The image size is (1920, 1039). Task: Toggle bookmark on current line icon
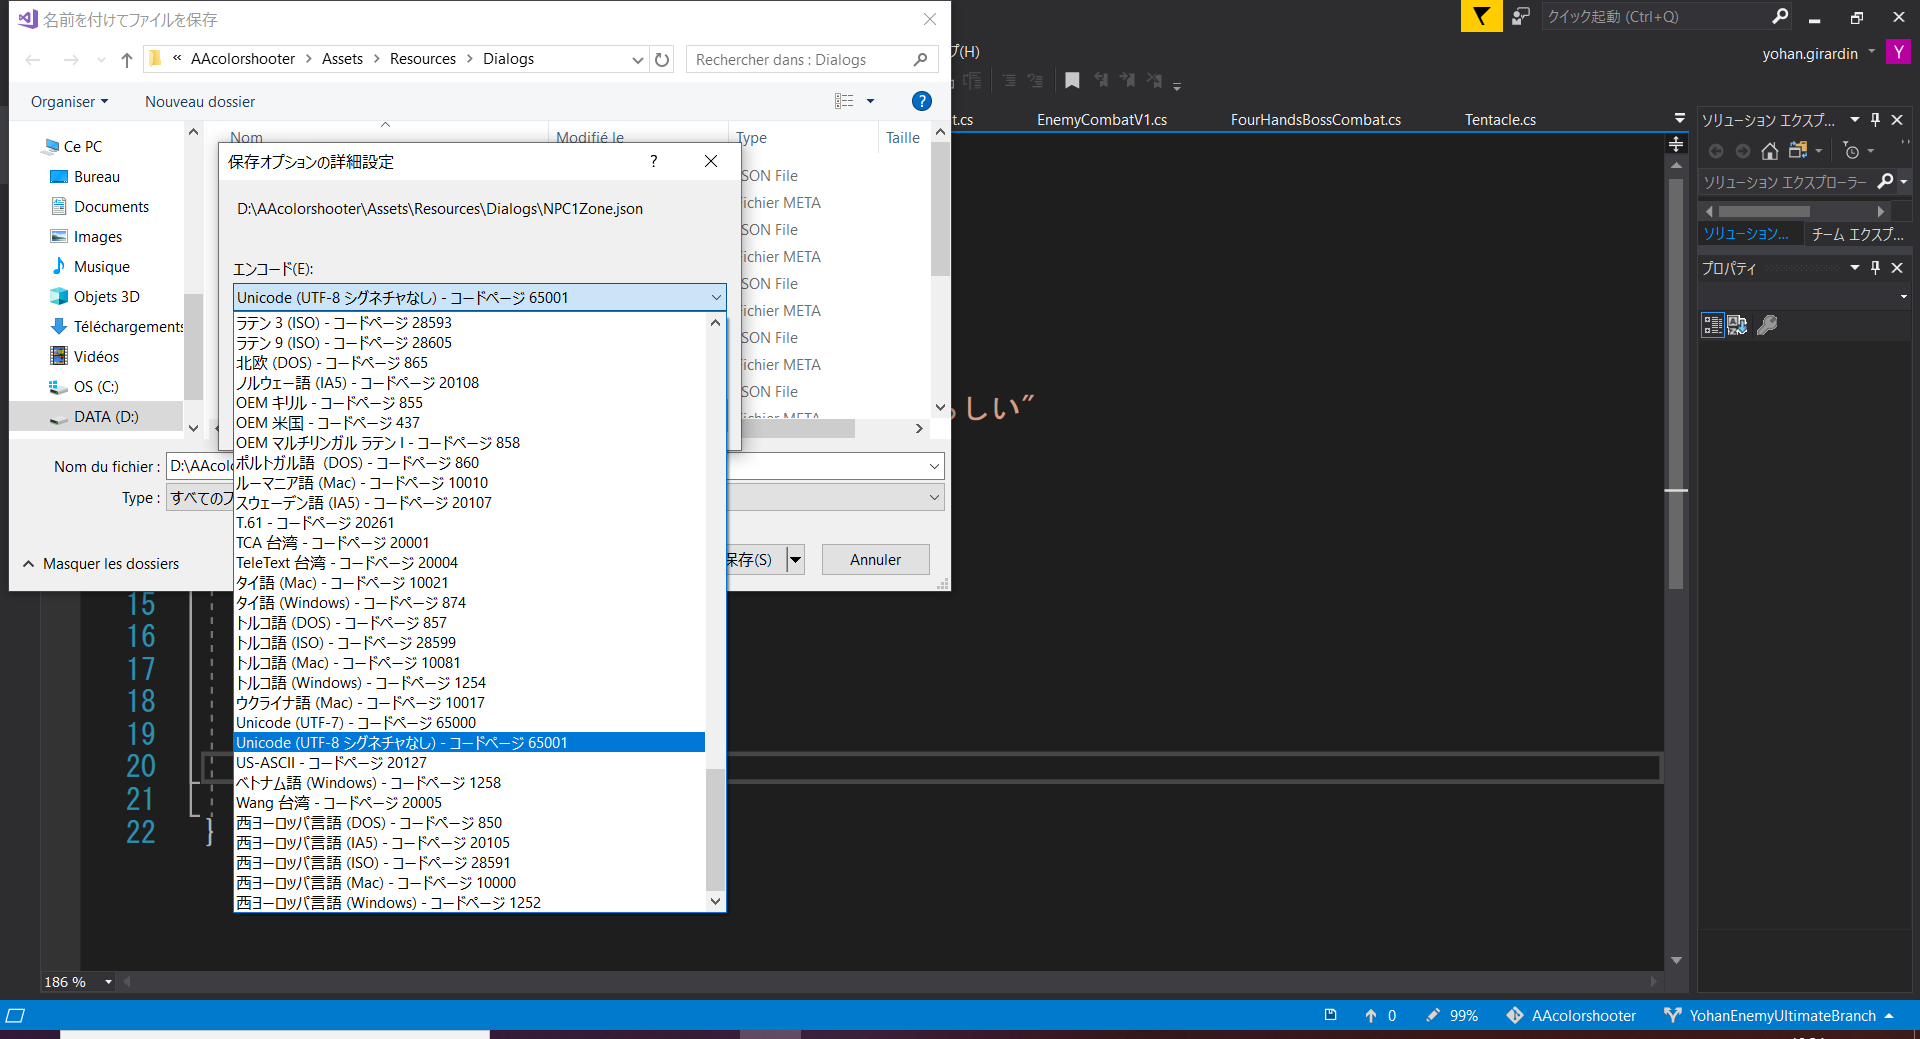click(x=1072, y=81)
